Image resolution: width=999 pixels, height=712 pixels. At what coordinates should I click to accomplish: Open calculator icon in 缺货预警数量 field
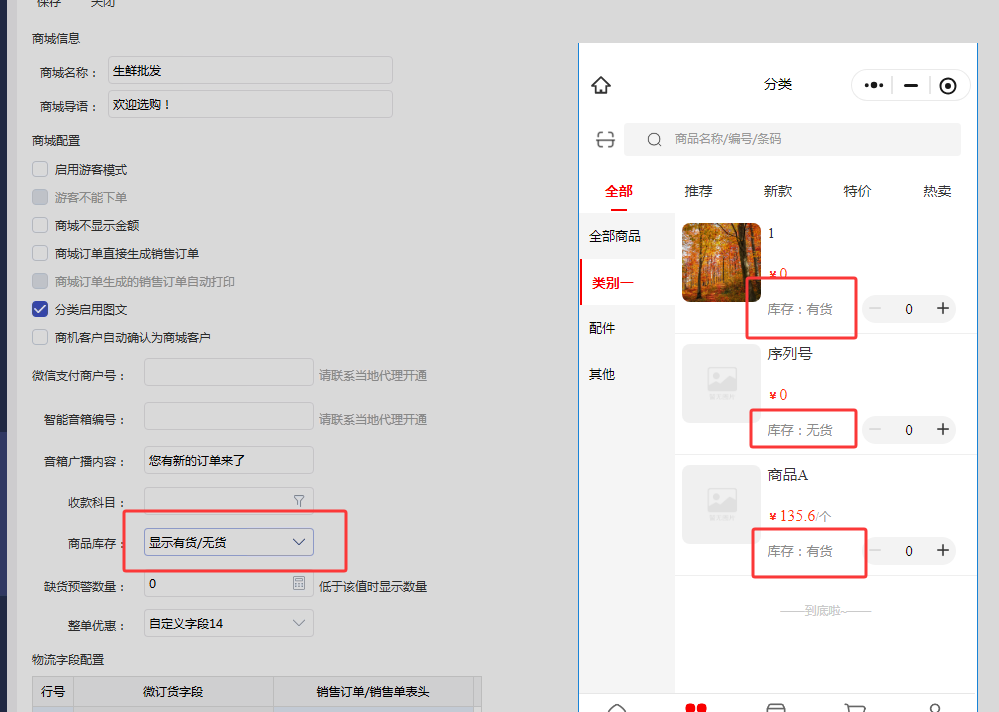(x=299, y=583)
